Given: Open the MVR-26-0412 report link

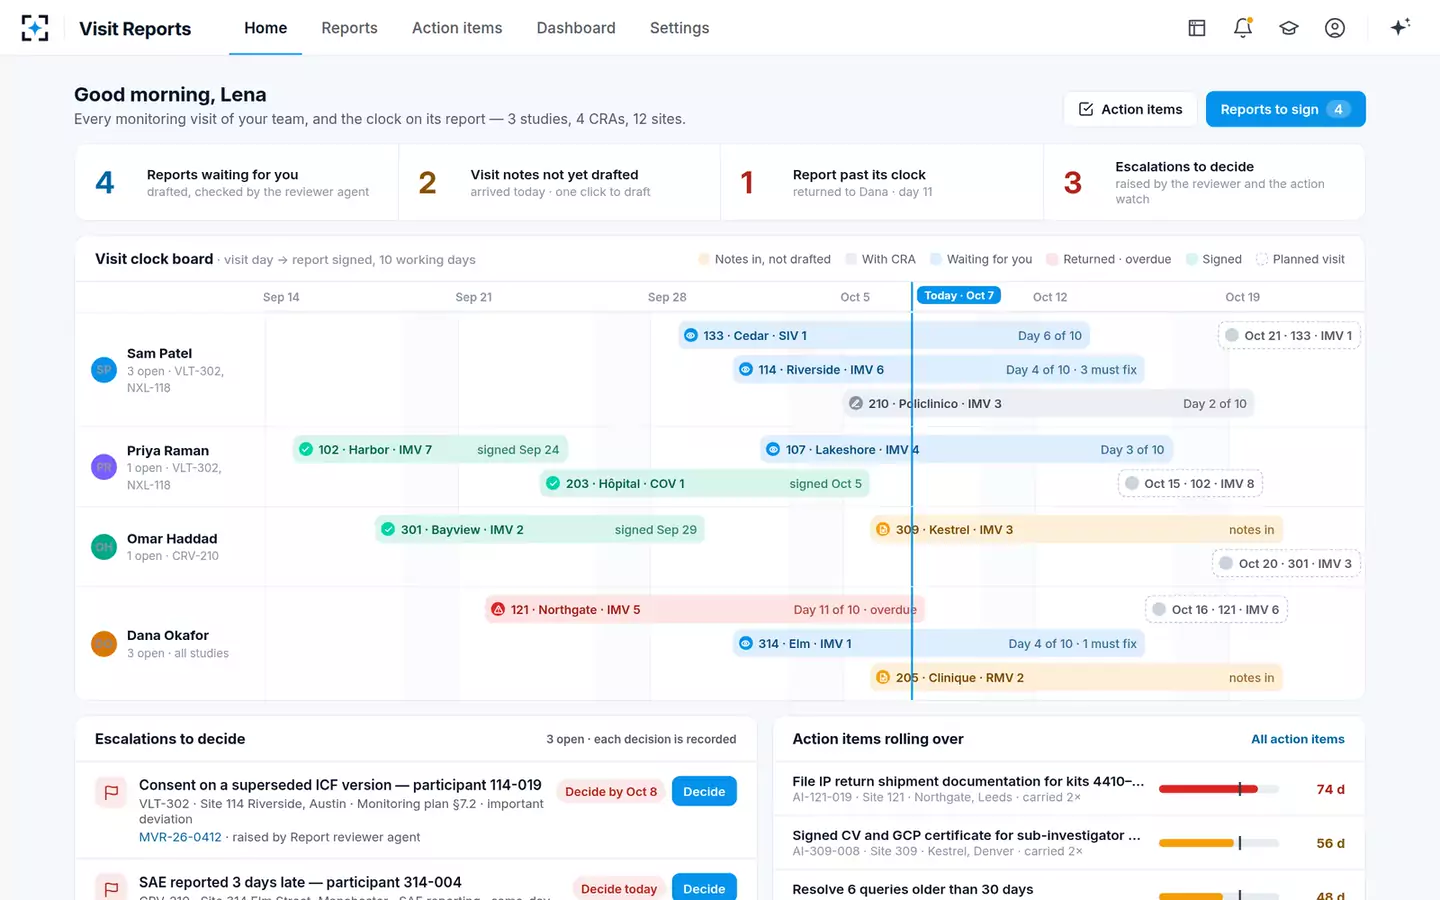Looking at the screenshot, I should coord(180,837).
